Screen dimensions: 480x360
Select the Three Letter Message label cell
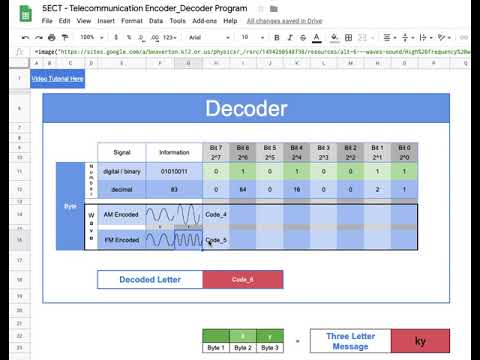(x=351, y=341)
